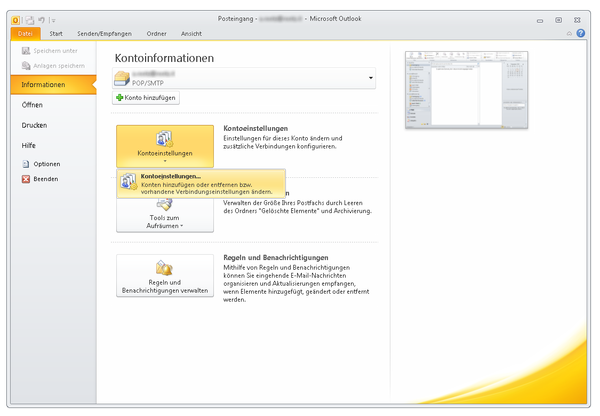Click the undo quick access icon
600x416 pixels.
coord(41,20)
